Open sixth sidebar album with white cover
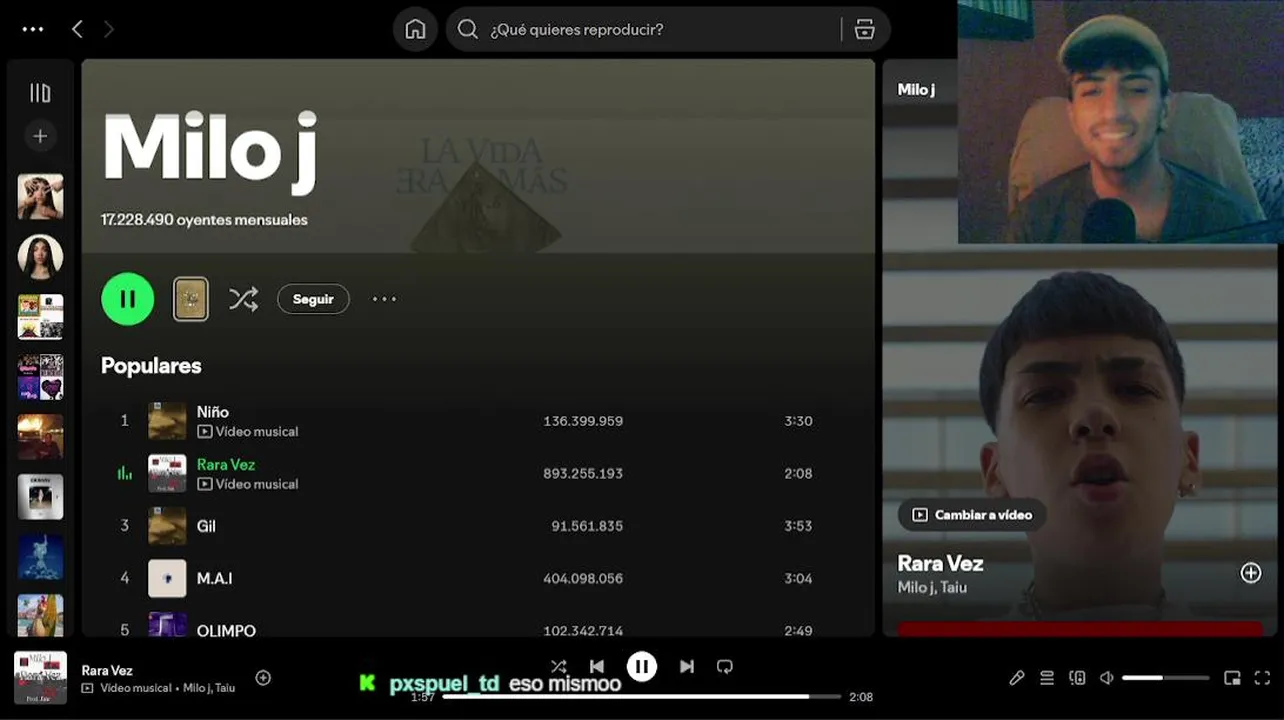This screenshot has height=720, width=1284. coord(40,497)
